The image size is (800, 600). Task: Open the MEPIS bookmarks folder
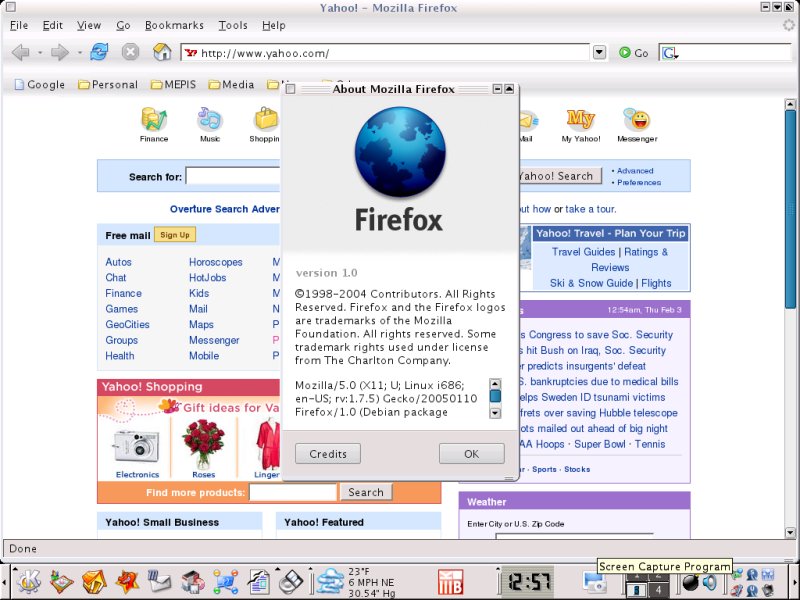click(173, 84)
